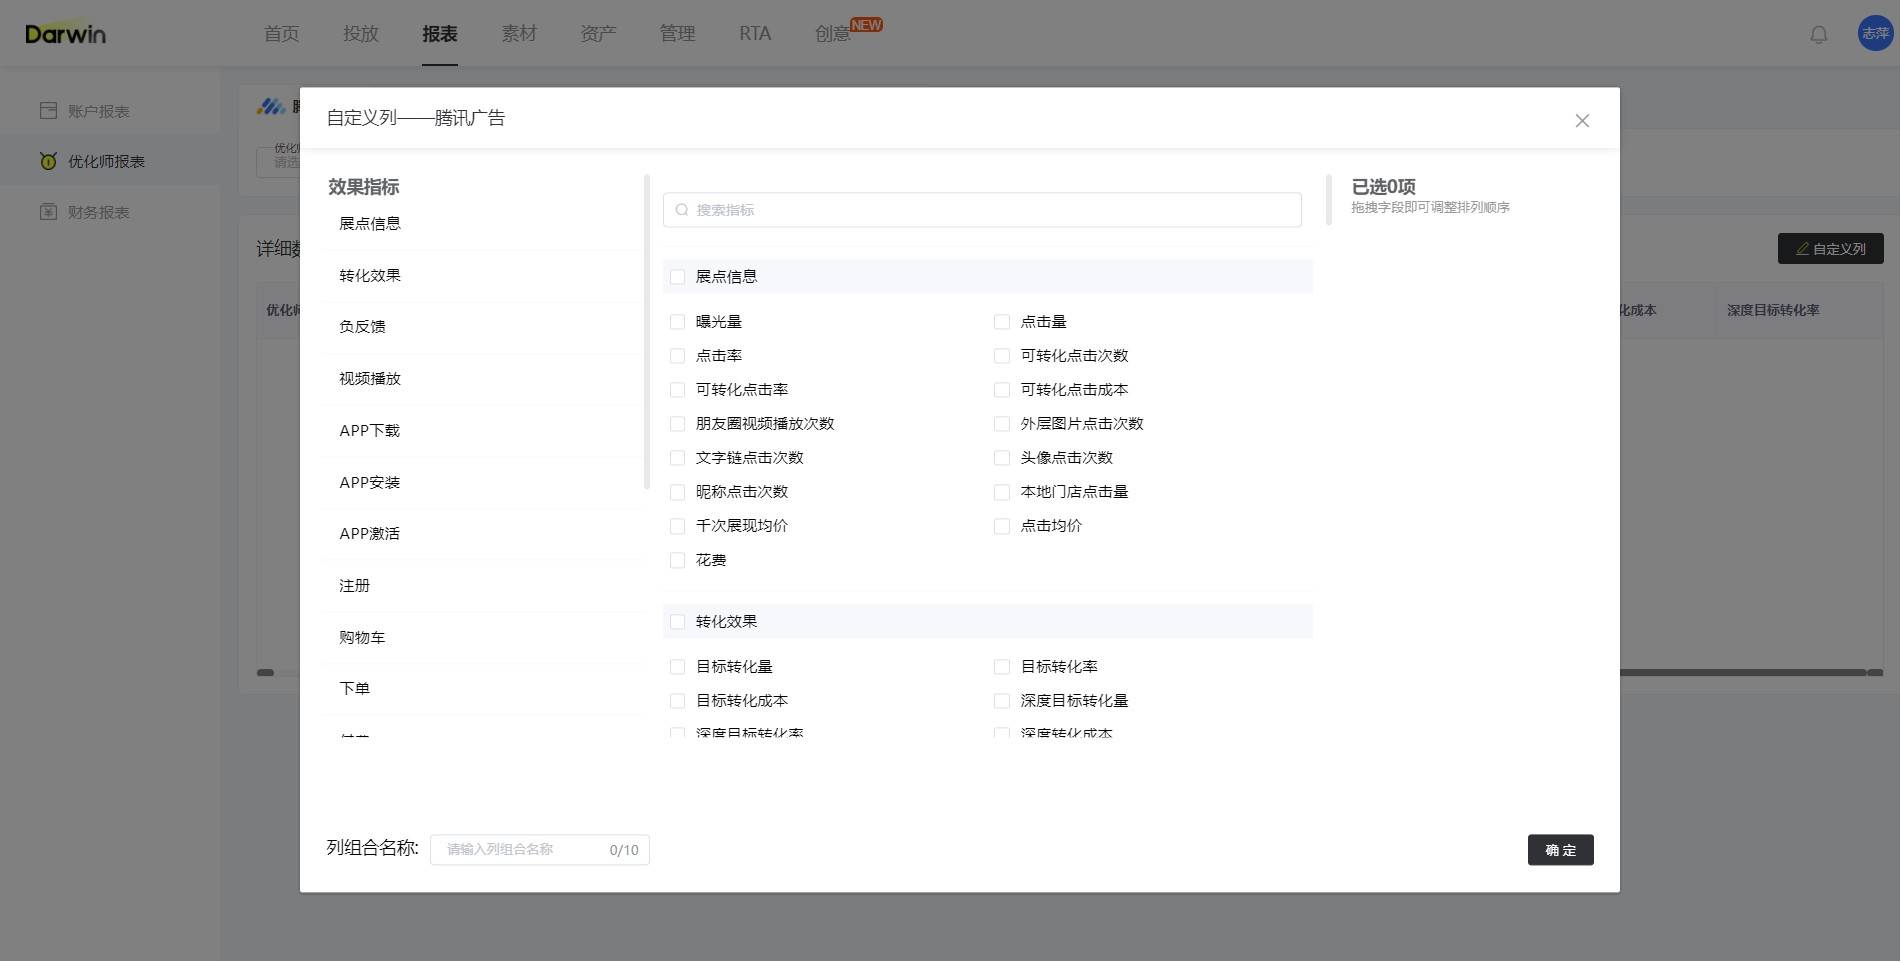Viewport: 1901px width, 962px height.
Task: Check the 展点信息 group checkbox
Action: (677, 277)
